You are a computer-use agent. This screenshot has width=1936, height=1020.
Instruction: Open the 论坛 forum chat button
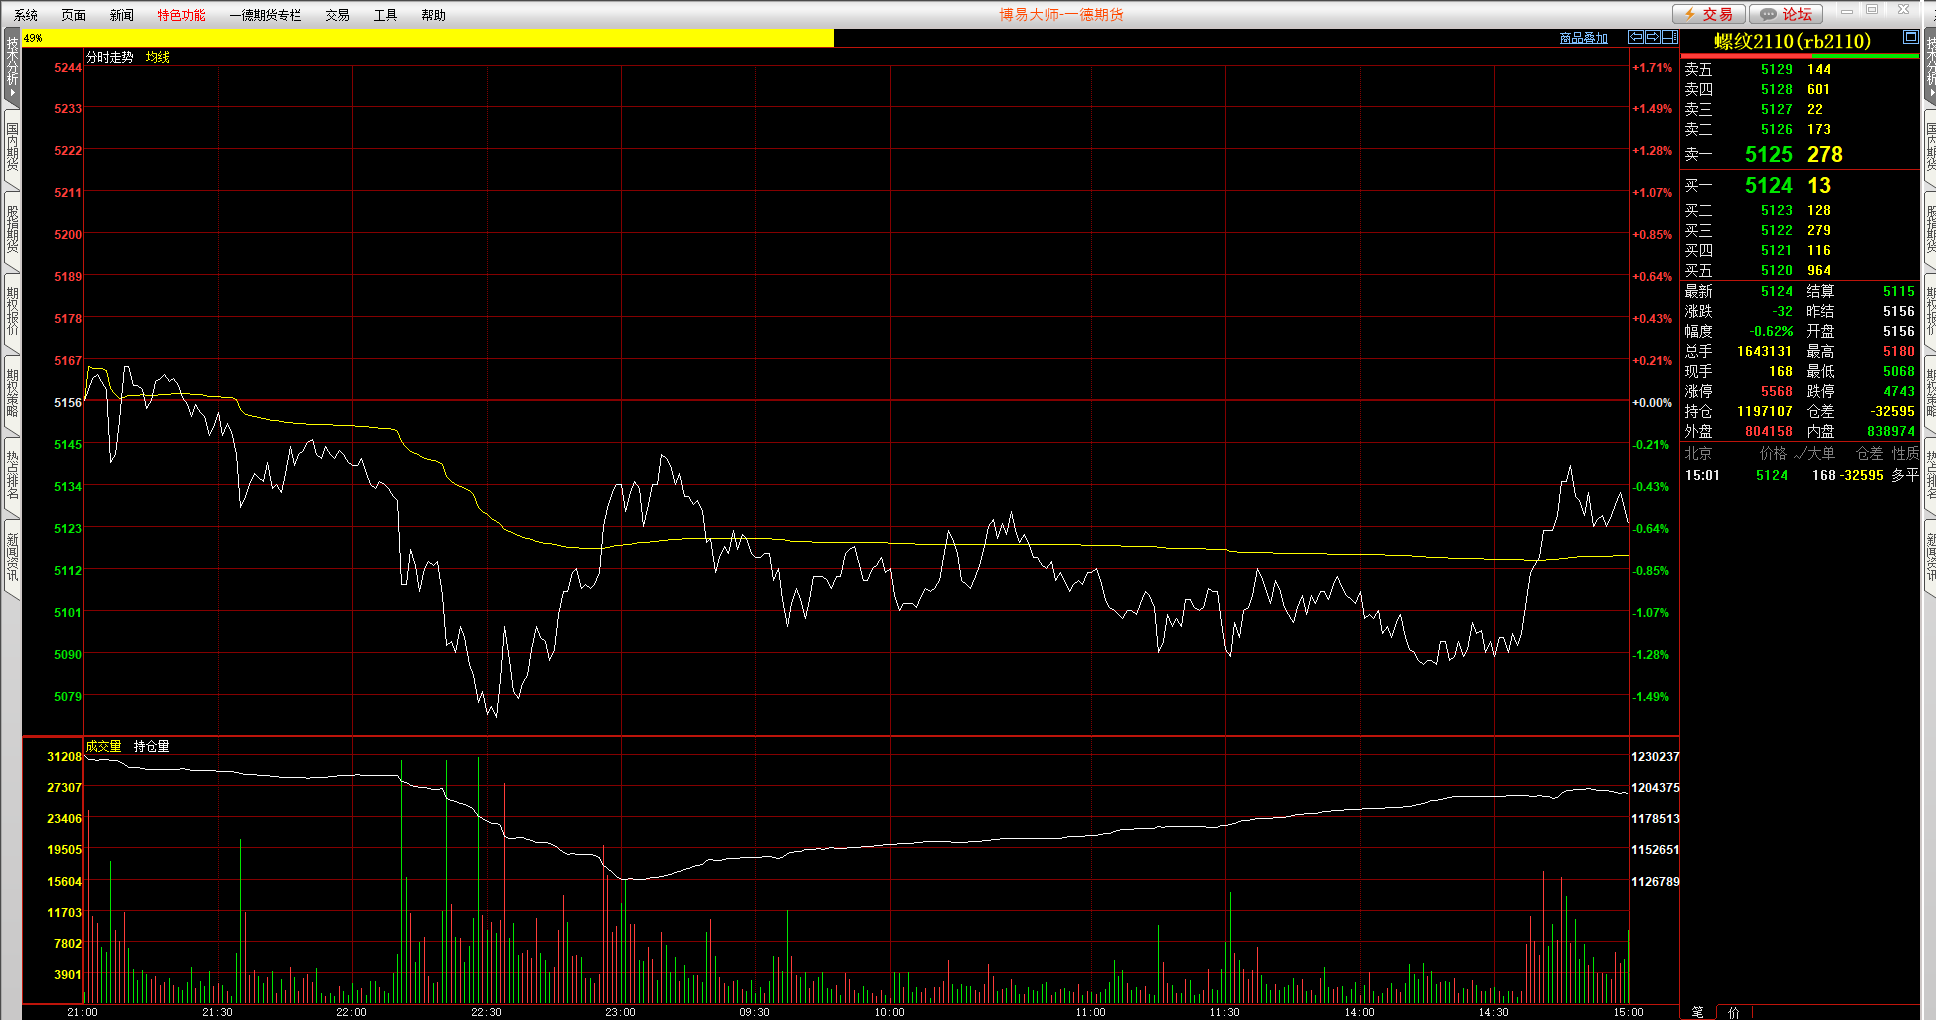coord(1786,14)
